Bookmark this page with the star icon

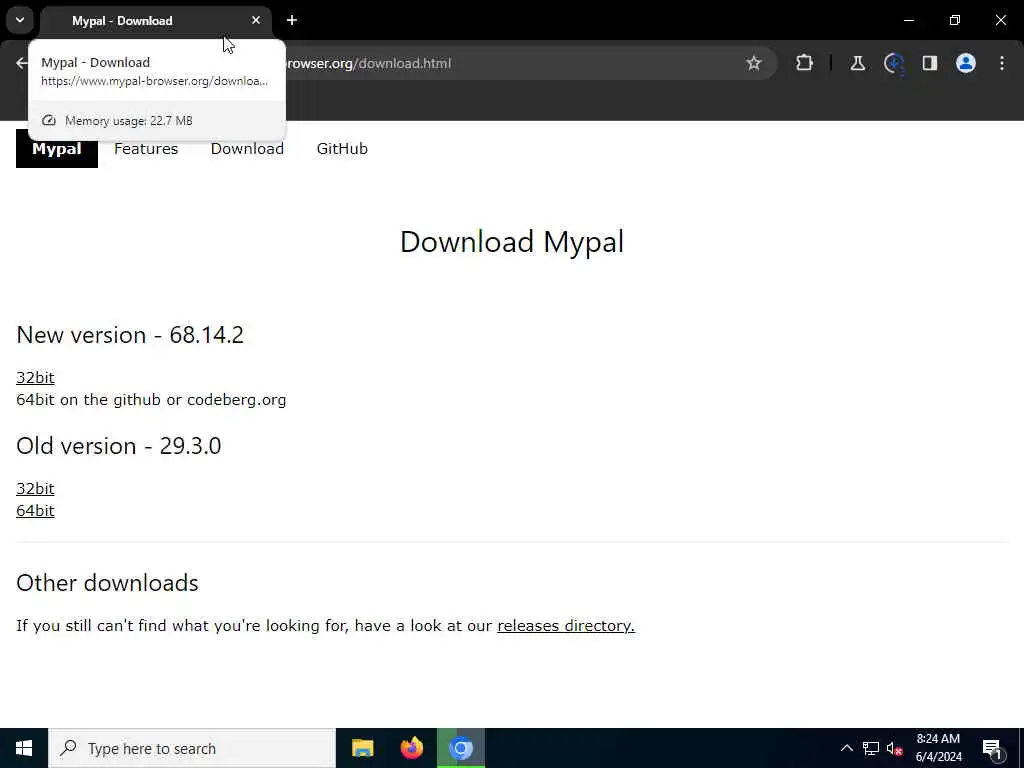(754, 63)
